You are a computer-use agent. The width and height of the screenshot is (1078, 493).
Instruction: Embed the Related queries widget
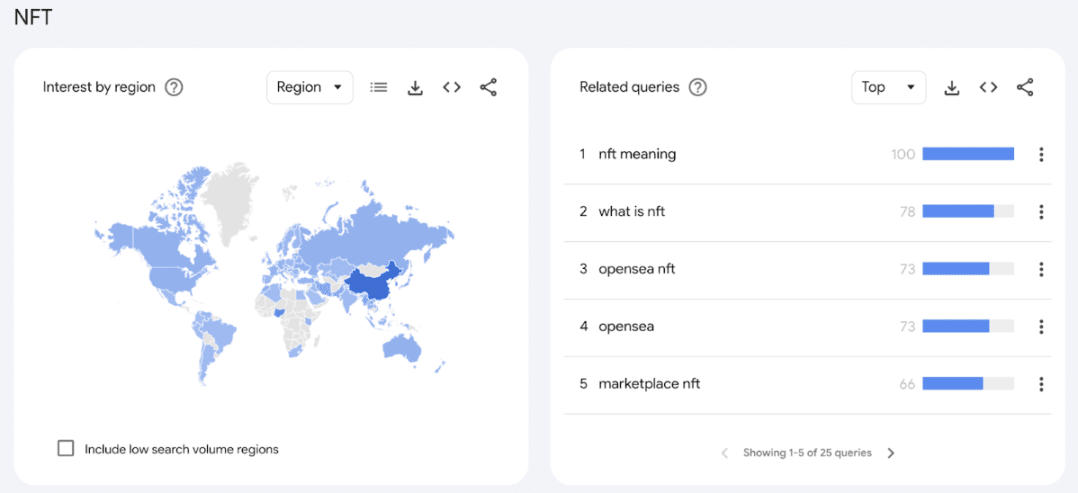[988, 87]
